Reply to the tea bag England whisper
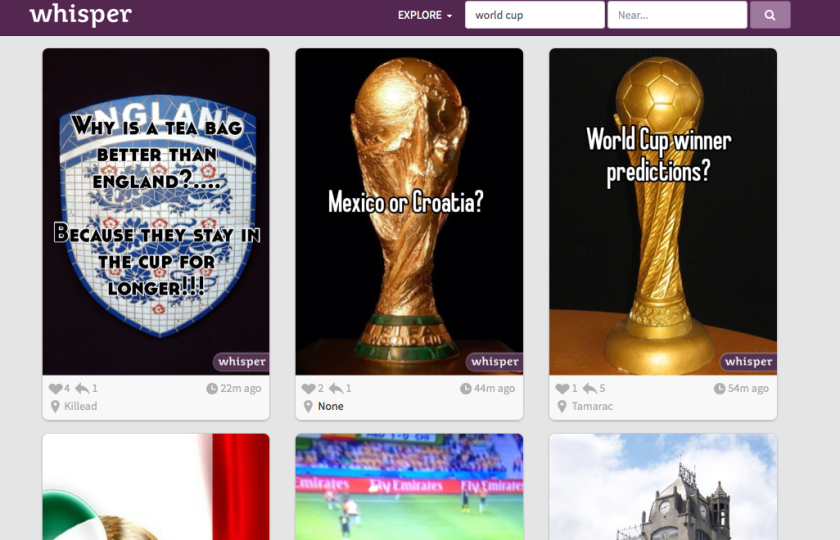840x540 pixels. tap(82, 388)
